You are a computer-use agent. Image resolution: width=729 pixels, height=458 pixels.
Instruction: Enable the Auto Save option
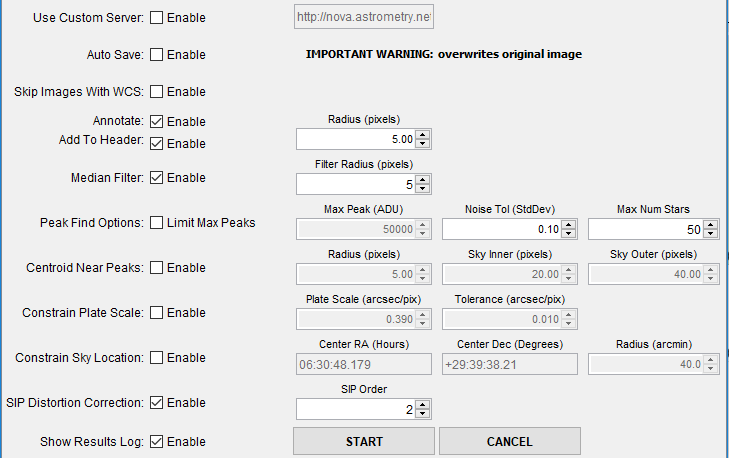(156, 55)
